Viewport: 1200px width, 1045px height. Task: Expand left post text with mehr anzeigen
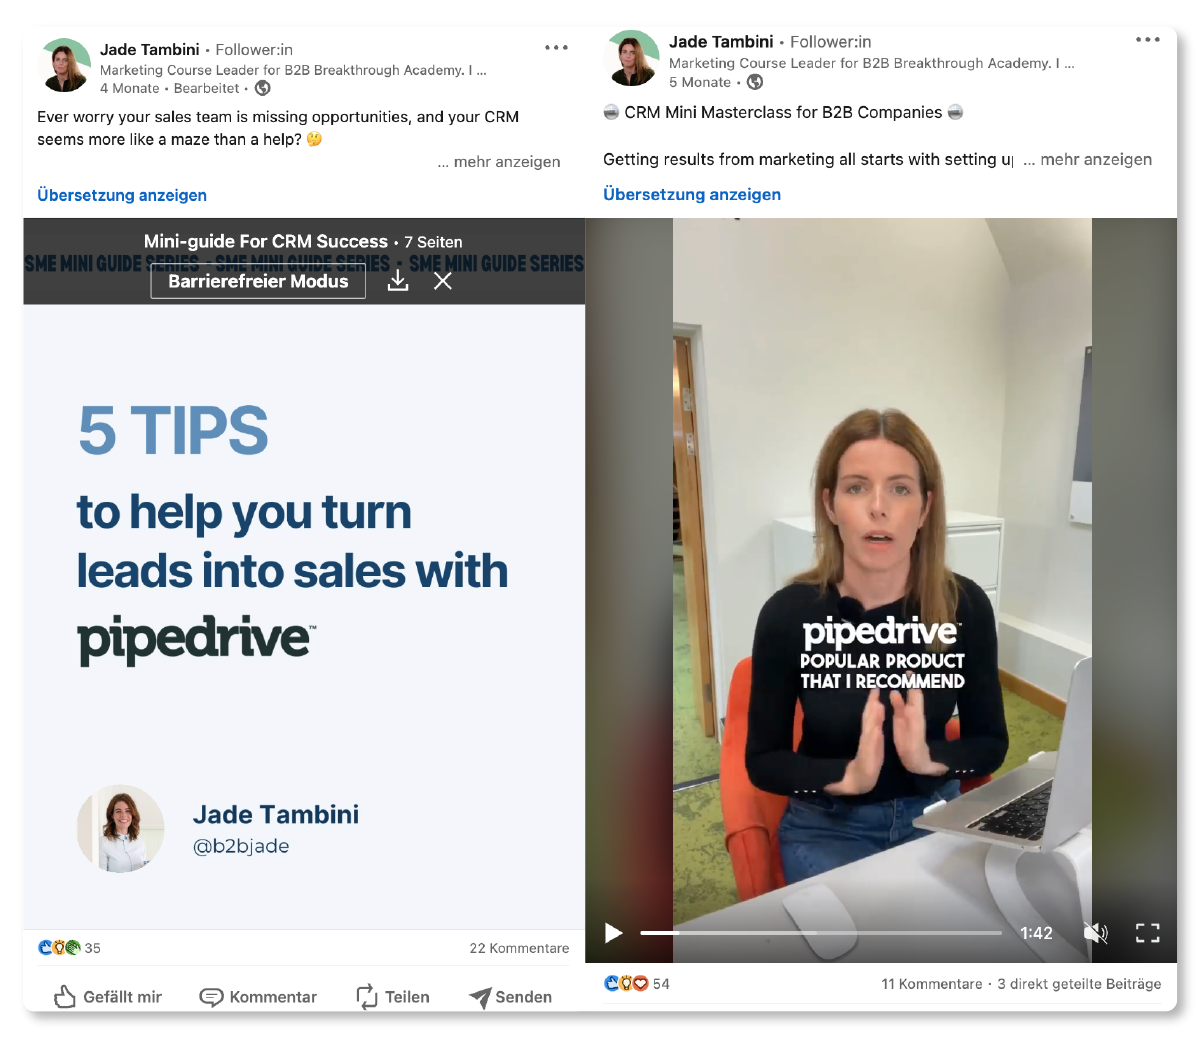click(x=499, y=162)
